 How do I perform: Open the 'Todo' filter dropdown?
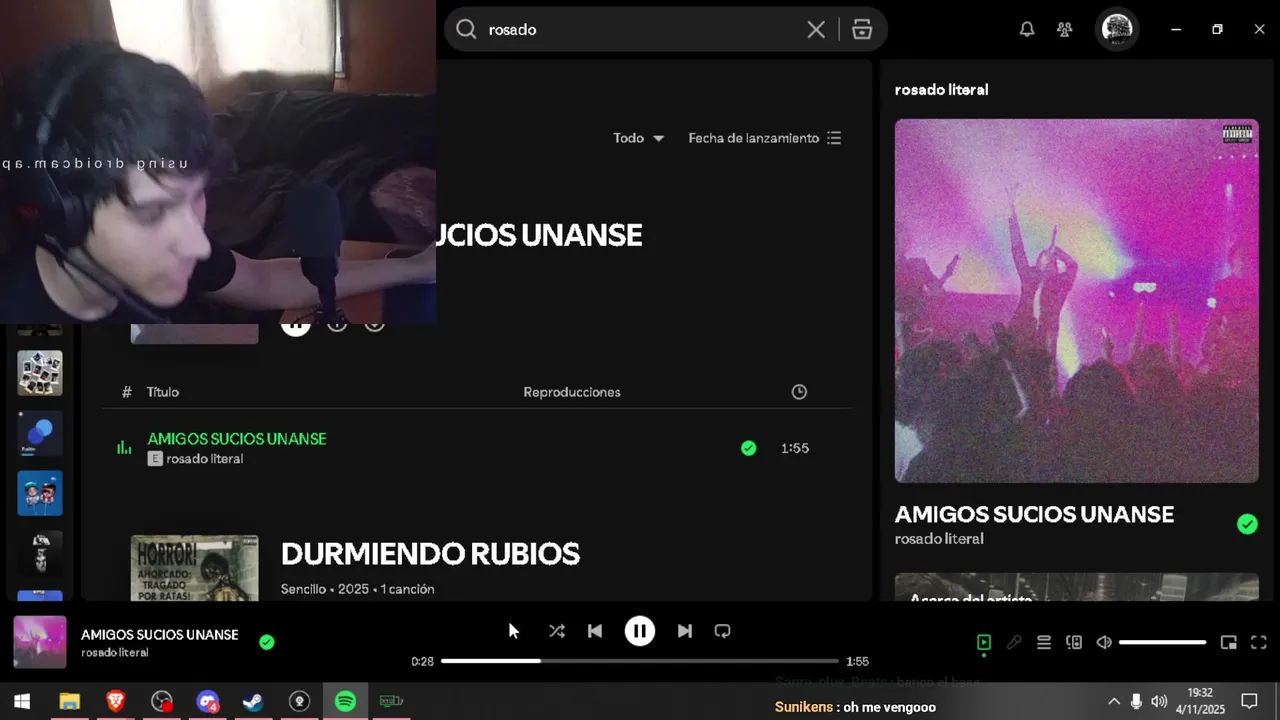point(639,138)
